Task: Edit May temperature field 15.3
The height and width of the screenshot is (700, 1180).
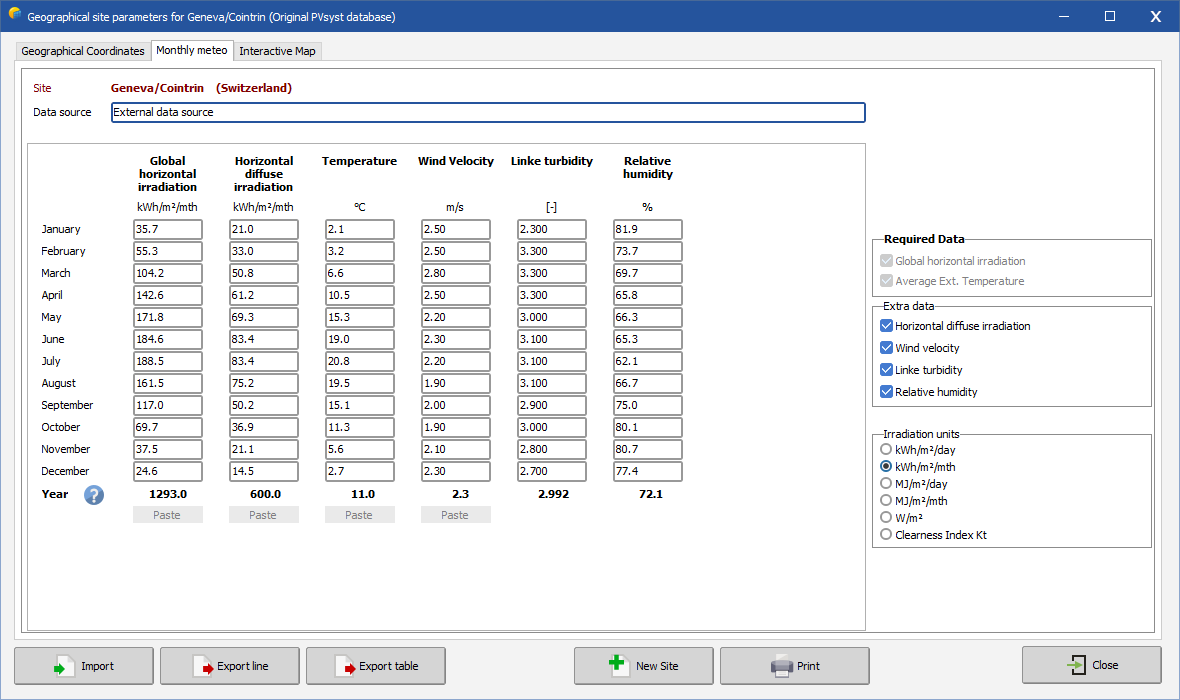Action: [360, 317]
